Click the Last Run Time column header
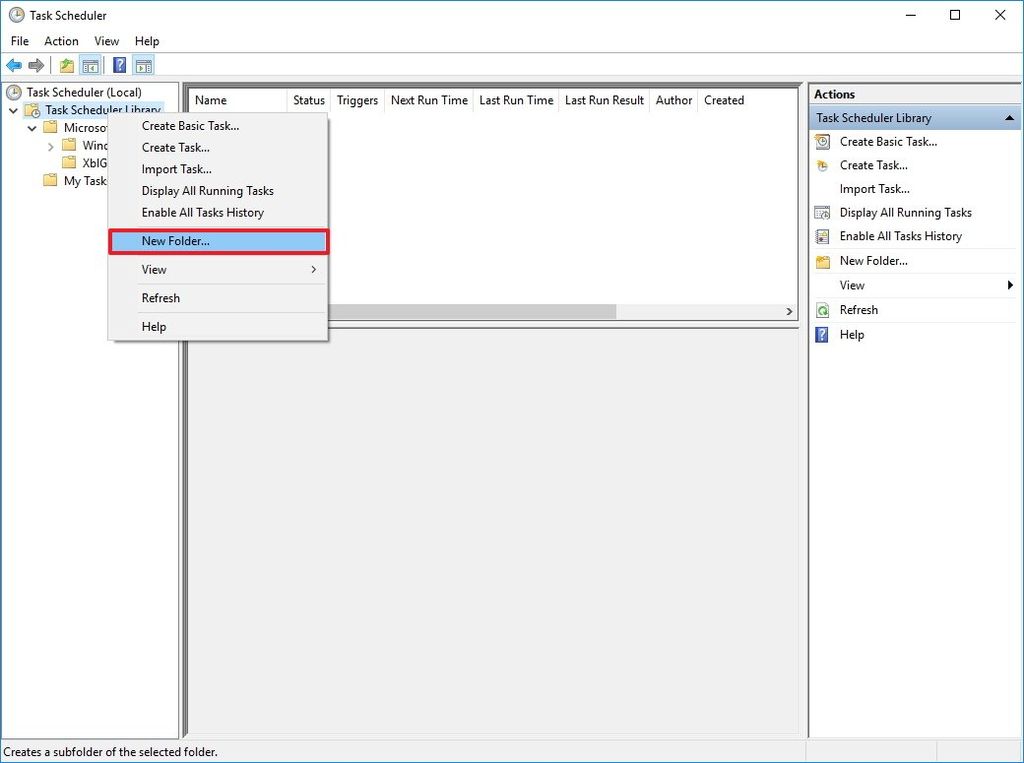This screenshot has height=763, width=1024. (516, 100)
